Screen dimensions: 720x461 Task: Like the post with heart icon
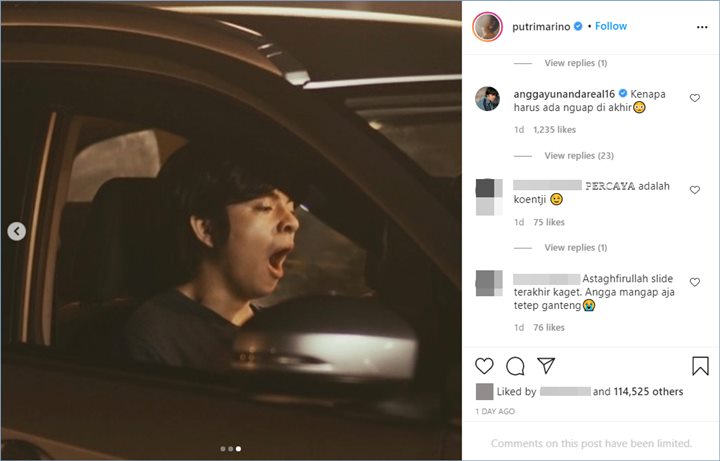pyautogui.click(x=484, y=366)
